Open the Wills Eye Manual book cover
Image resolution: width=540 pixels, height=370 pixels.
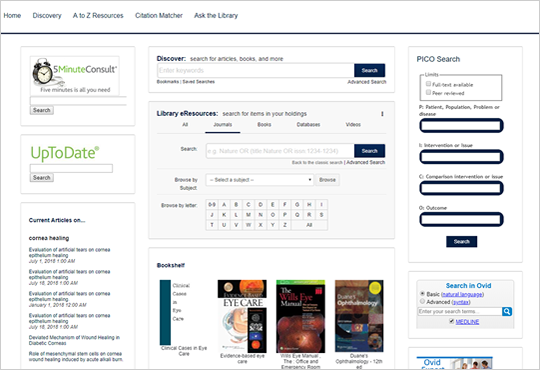pos(301,316)
